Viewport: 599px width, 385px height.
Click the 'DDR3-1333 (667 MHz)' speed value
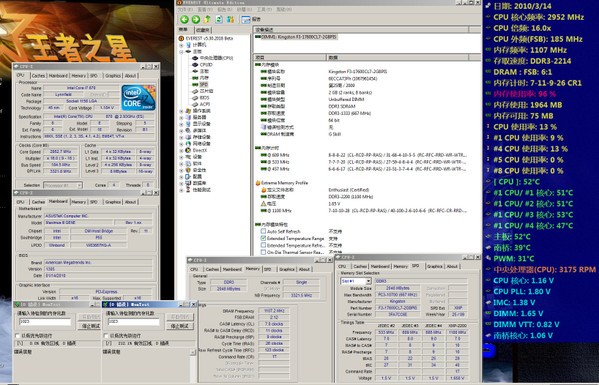click(x=350, y=113)
